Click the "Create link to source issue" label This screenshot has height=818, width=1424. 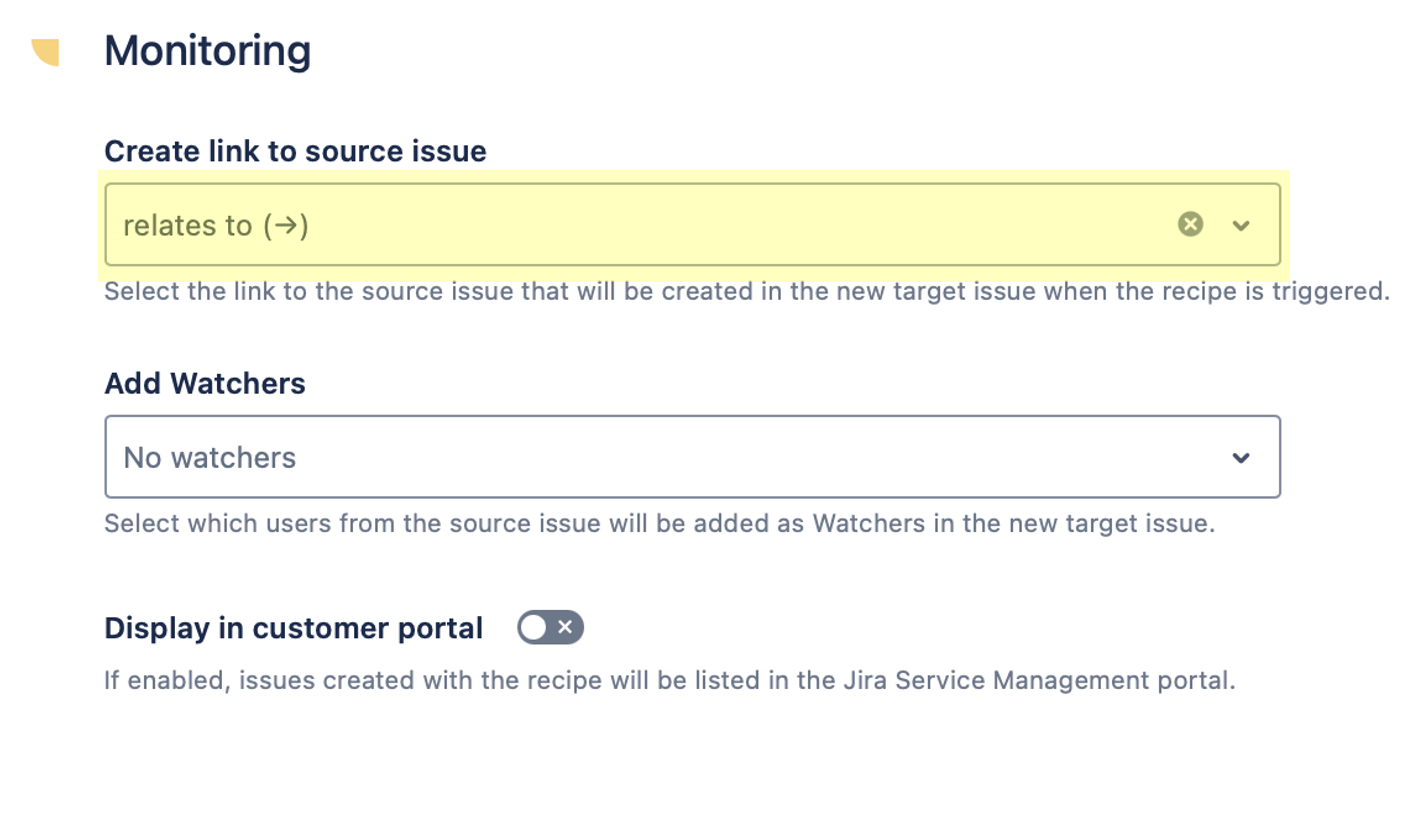point(295,151)
